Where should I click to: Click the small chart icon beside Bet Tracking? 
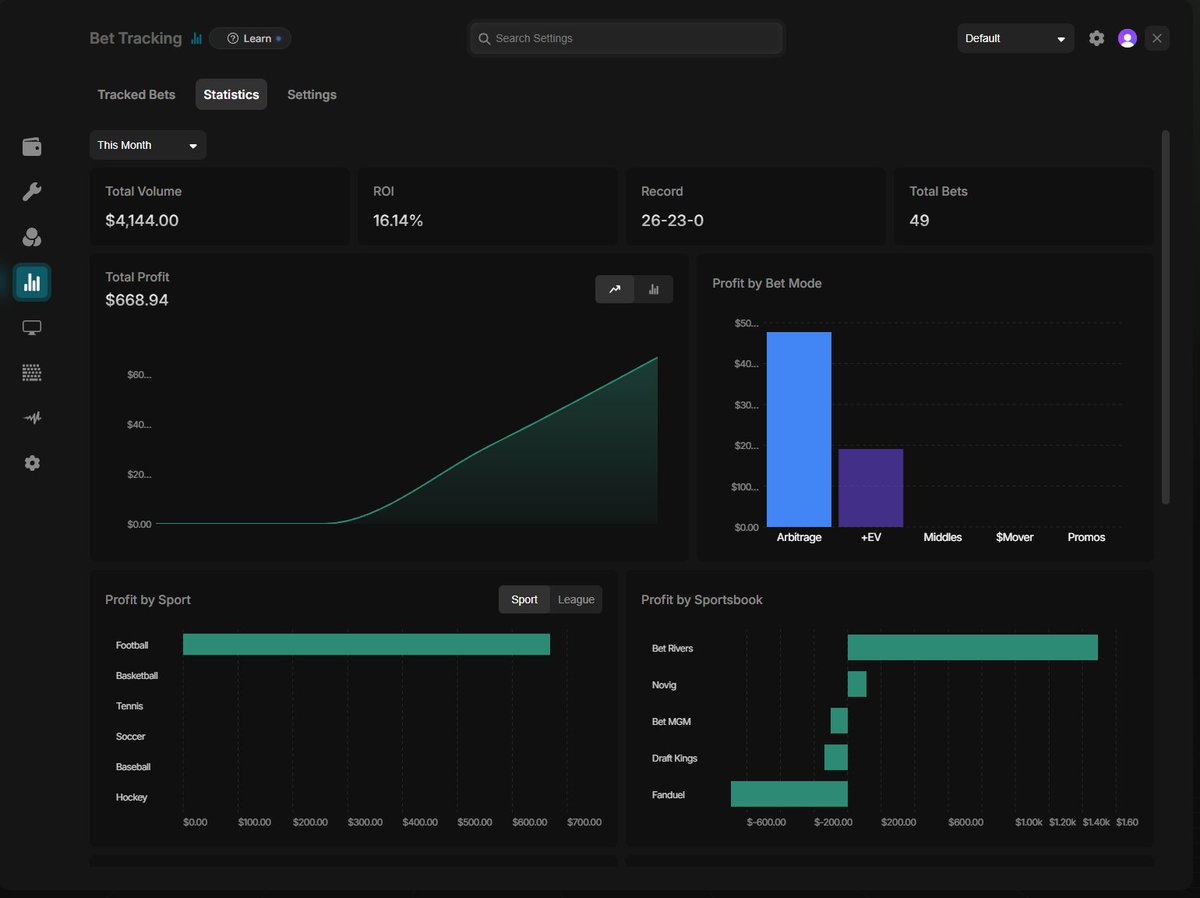(196, 38)
